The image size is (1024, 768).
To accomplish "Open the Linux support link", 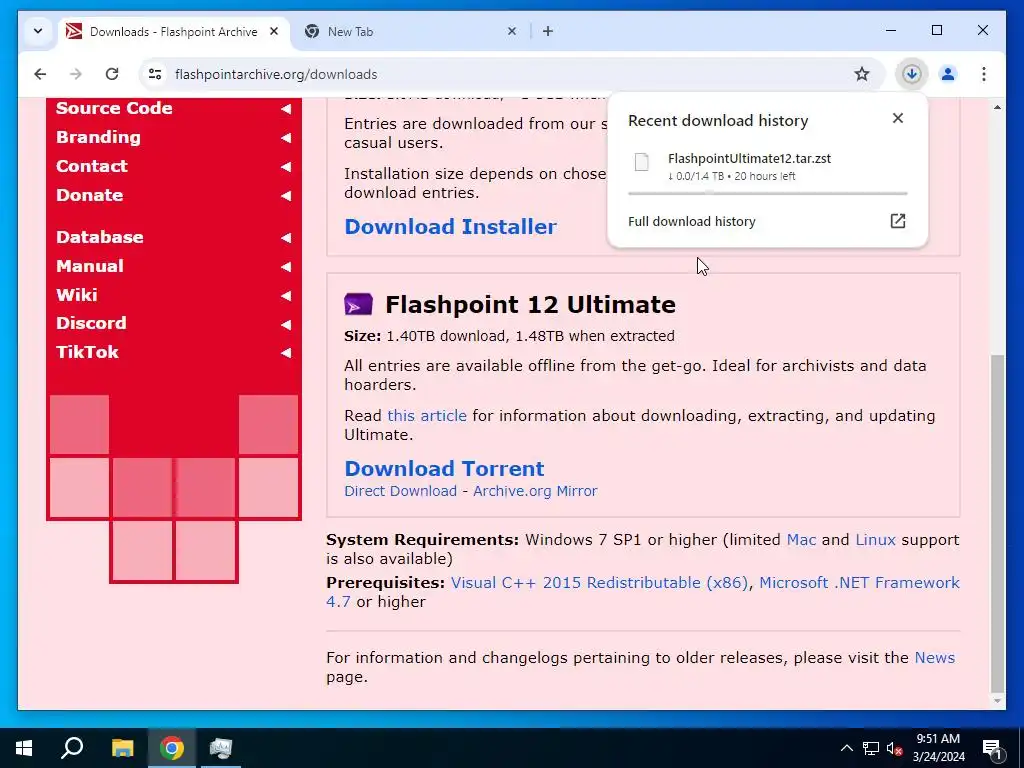I will click(x=875, y=540).
